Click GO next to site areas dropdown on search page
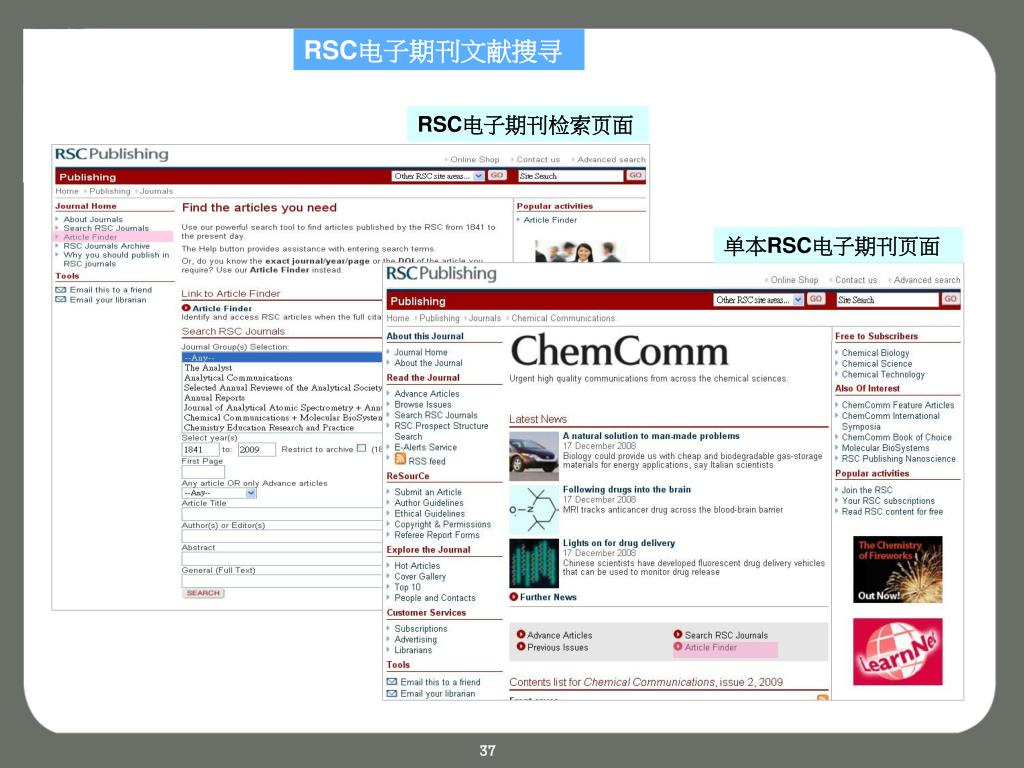This screenshot has height=768, width=1024. pos(497,175)
